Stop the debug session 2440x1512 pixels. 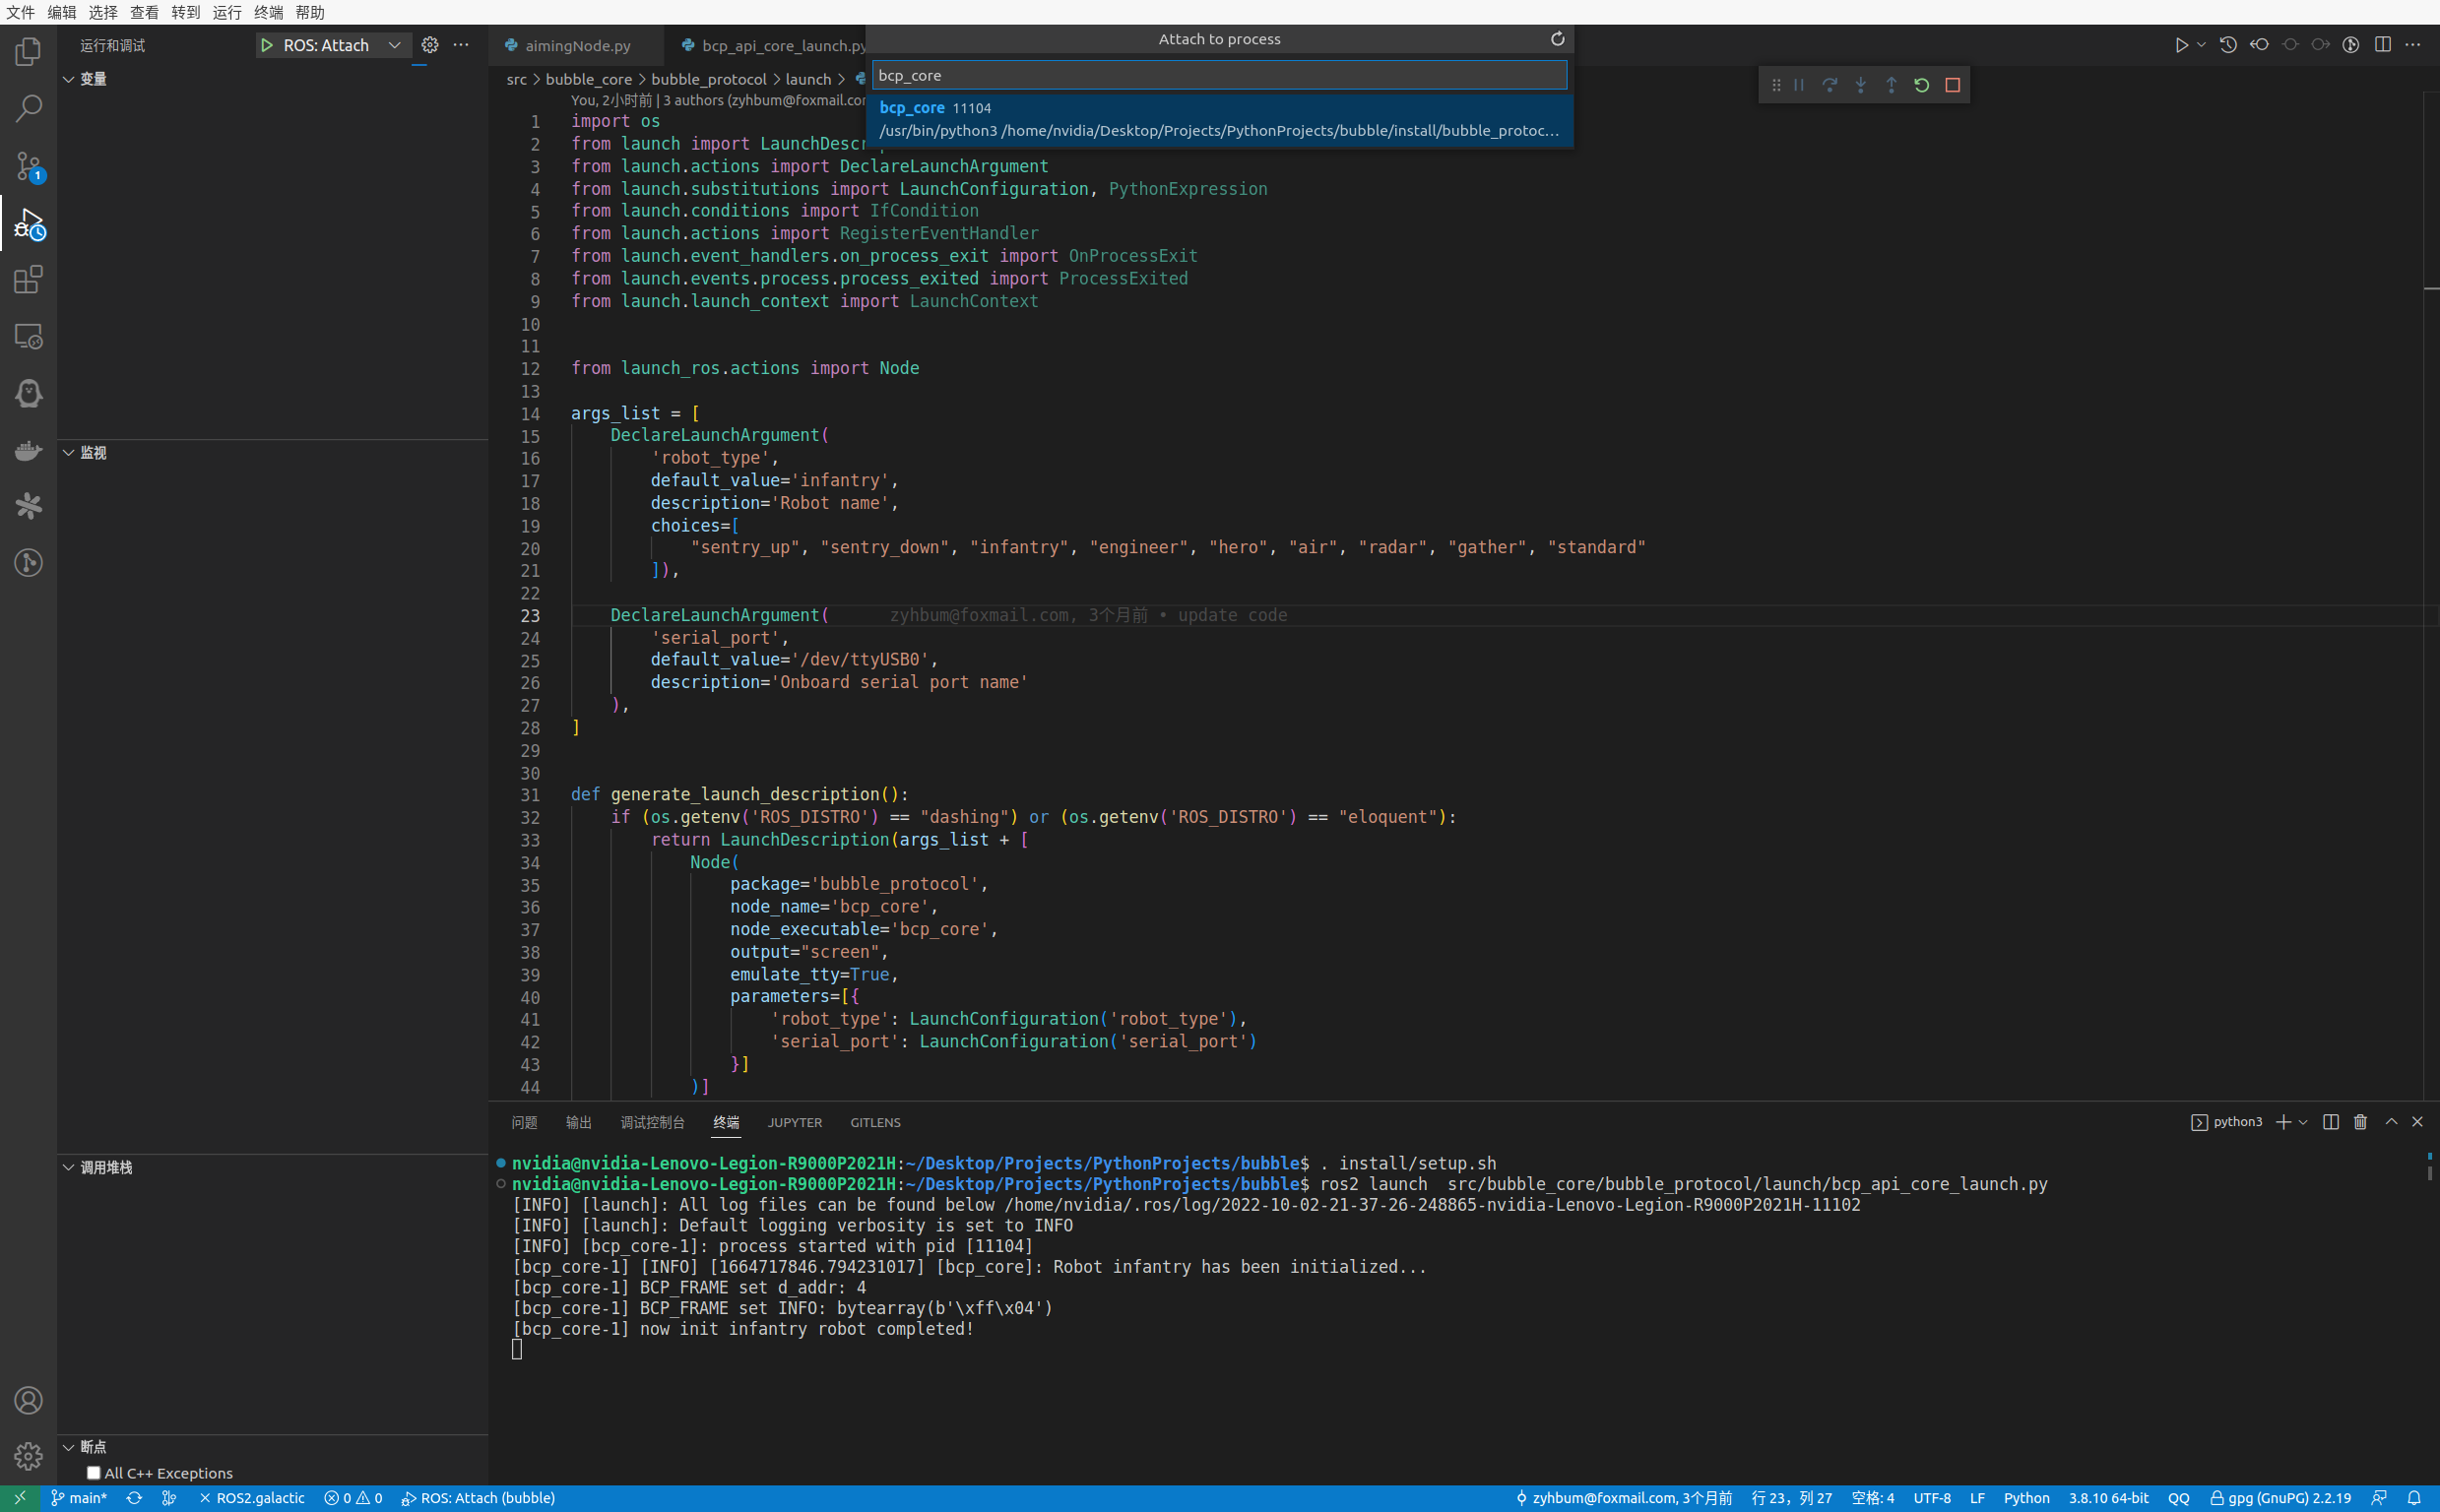(x=1952, y=85)
